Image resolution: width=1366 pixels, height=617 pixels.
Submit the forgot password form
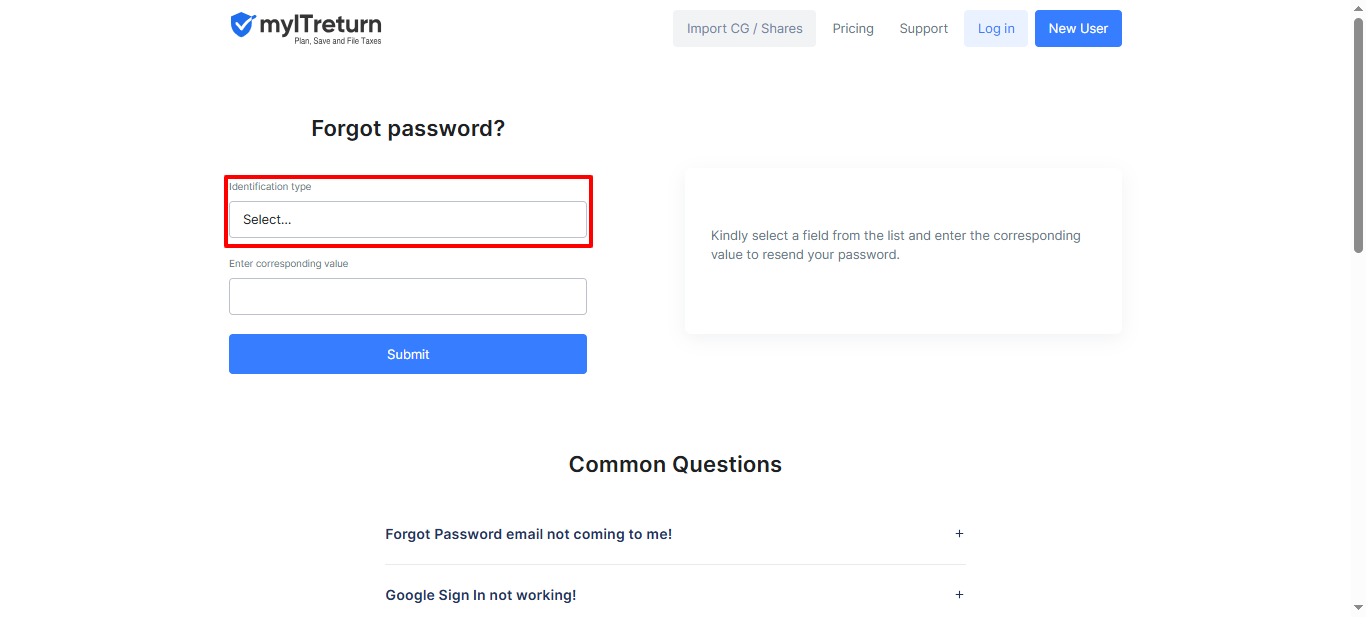pyautogui.click(x=408, y=354)
